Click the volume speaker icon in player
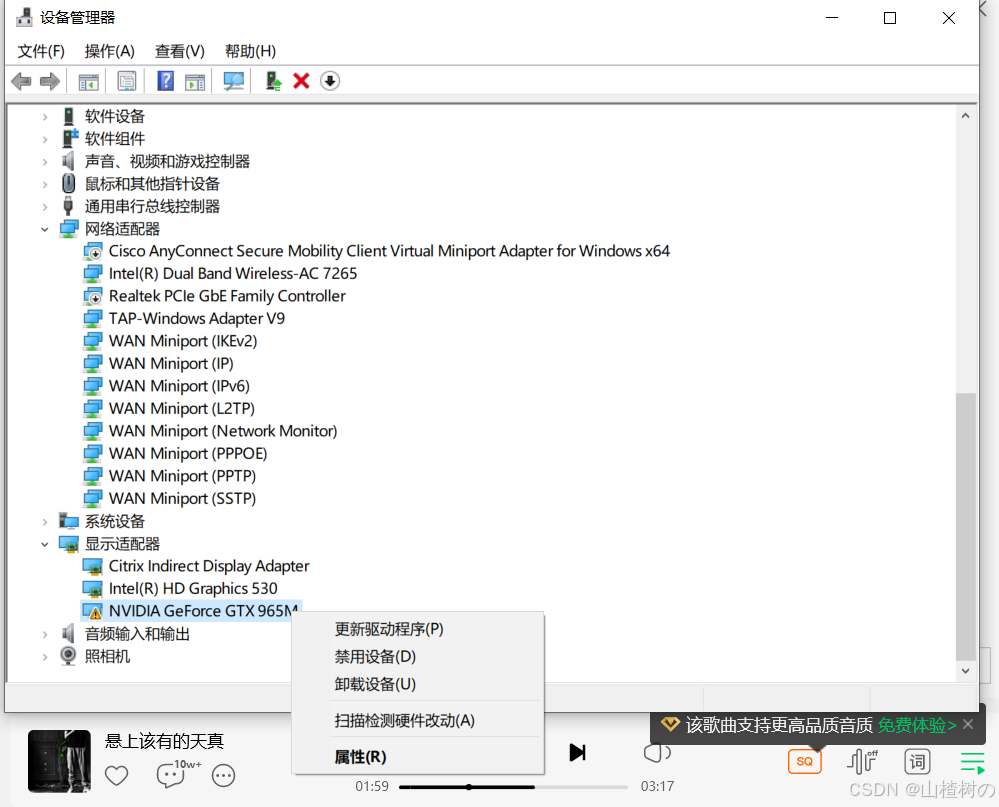 pyautogui.click(x=656, y=753)
